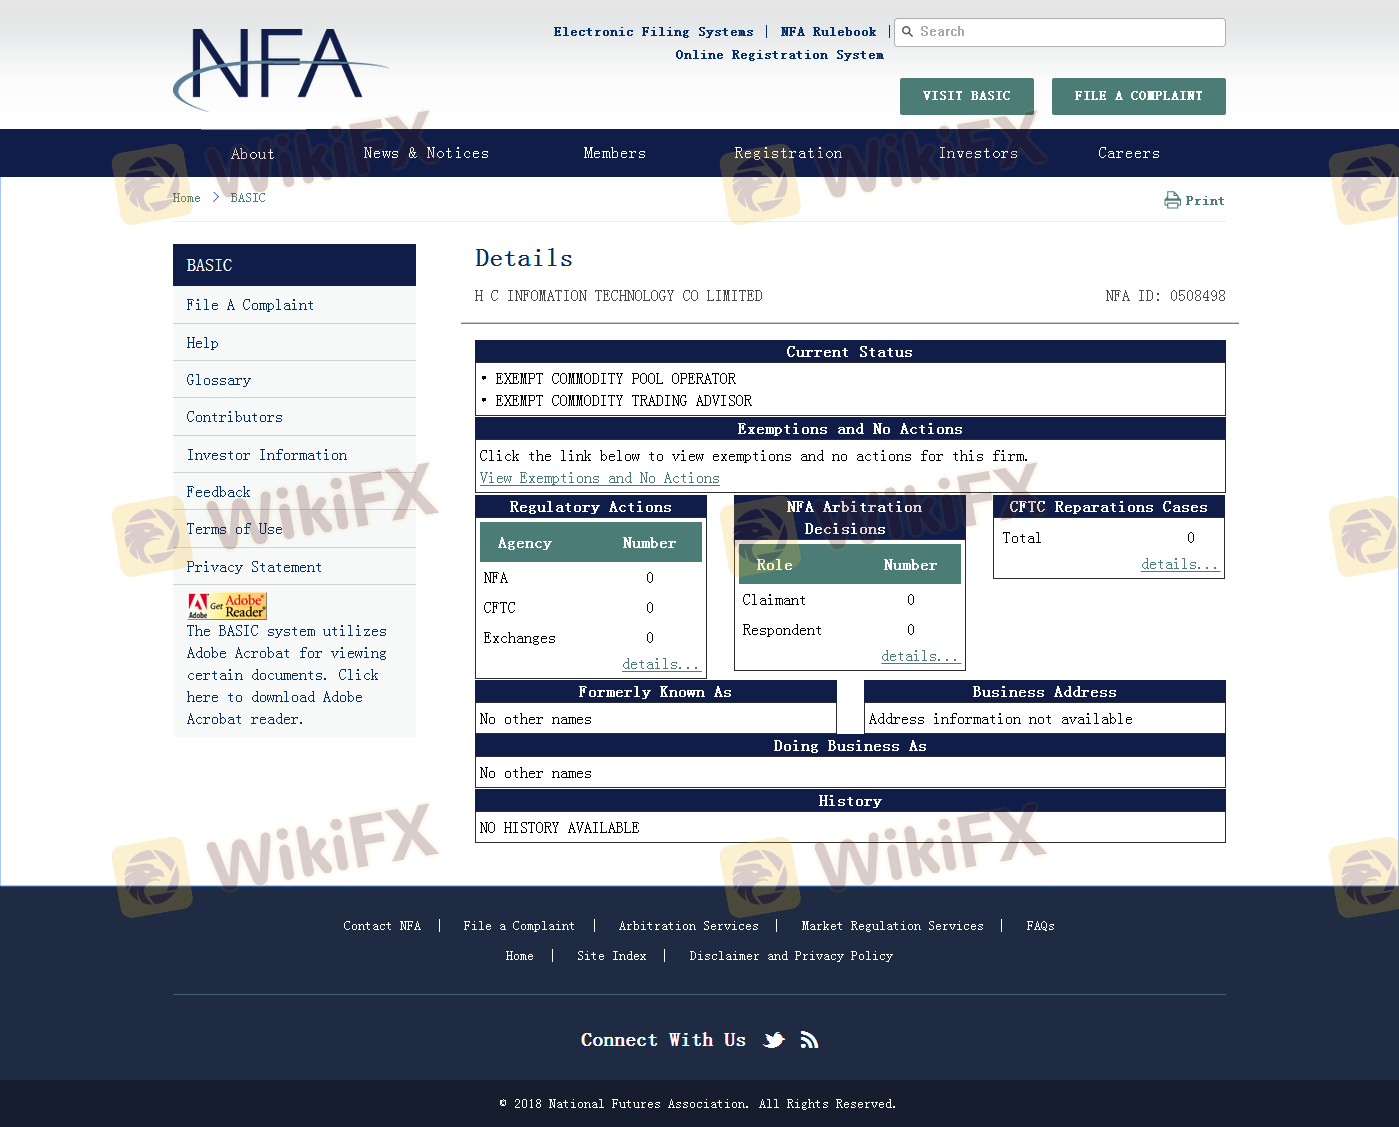This screenshot has height=1127, width=1399.
Task: Open the Registration menu
Action: point(788,153)
